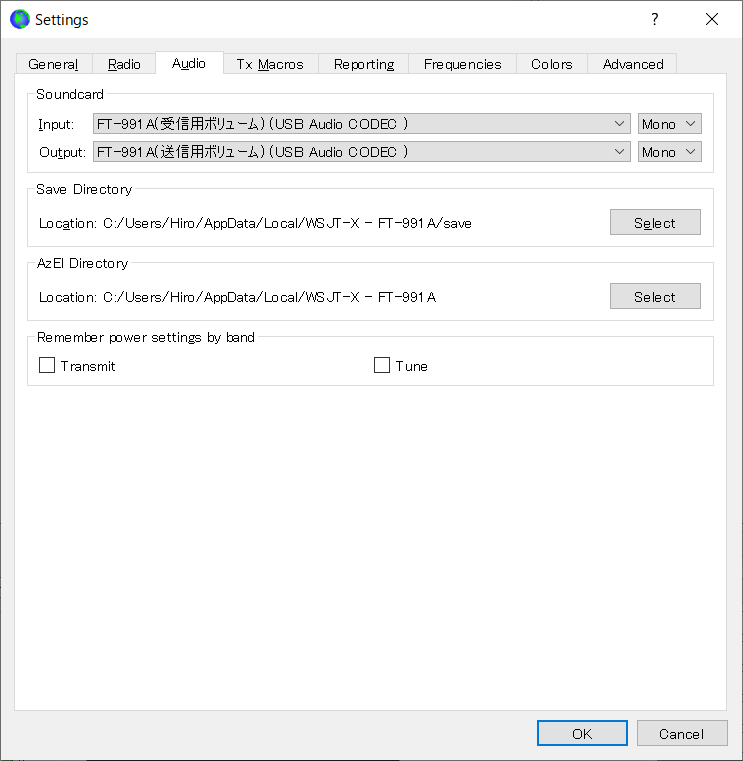The height and width of the screenshot is (761, 743).
Task: Click Select for the Save Directory
Action: pyautogui.click(x=655, y=223)
